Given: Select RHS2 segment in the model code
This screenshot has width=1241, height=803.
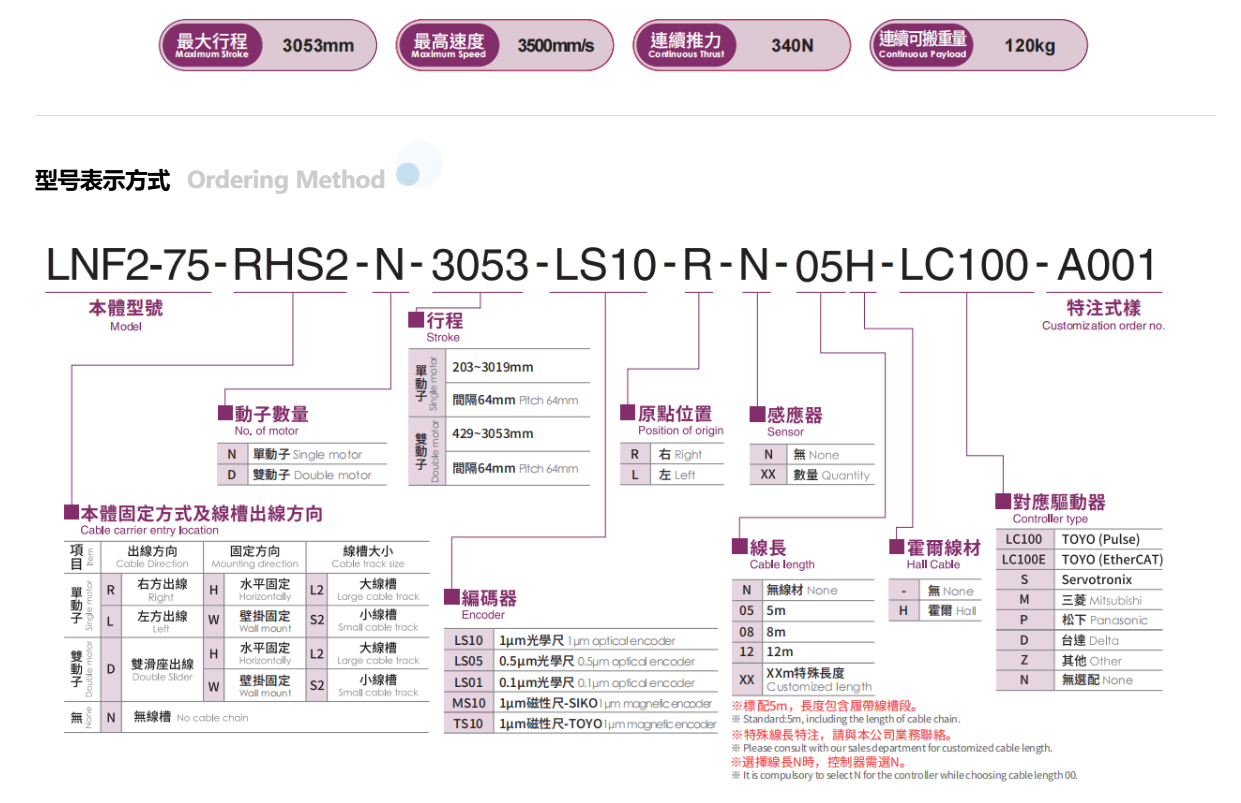Looking at the screenshot, I should [x=290, y=265].
